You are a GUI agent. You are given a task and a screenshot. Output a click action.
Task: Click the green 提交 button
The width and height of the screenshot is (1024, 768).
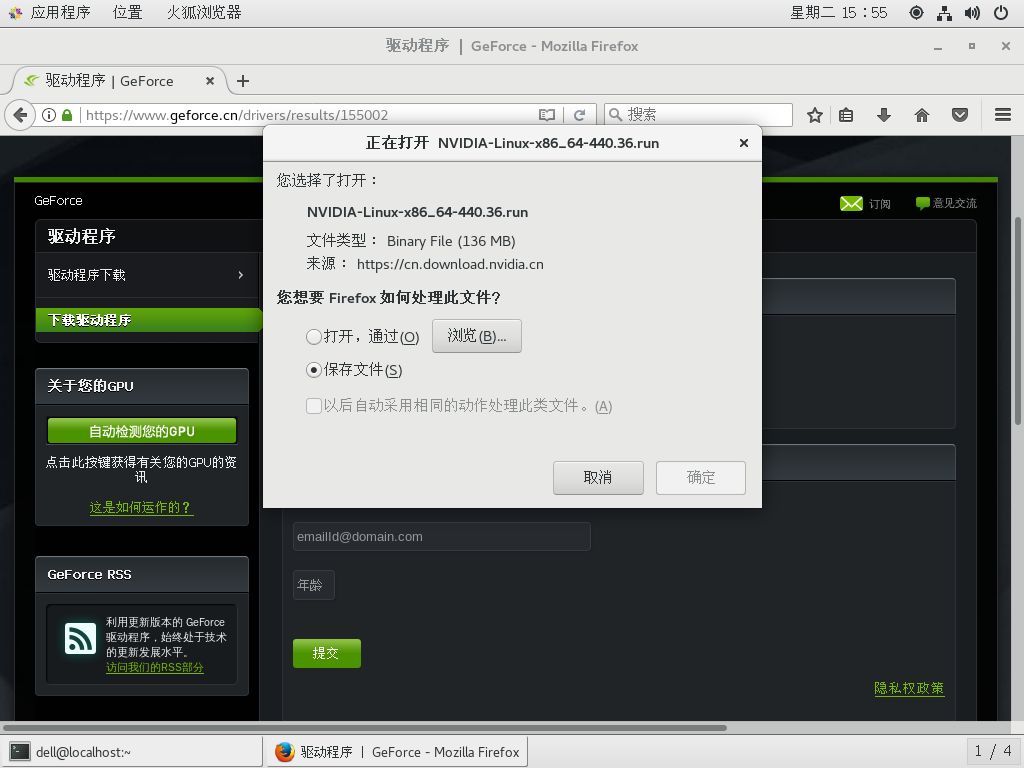[327, 653]
